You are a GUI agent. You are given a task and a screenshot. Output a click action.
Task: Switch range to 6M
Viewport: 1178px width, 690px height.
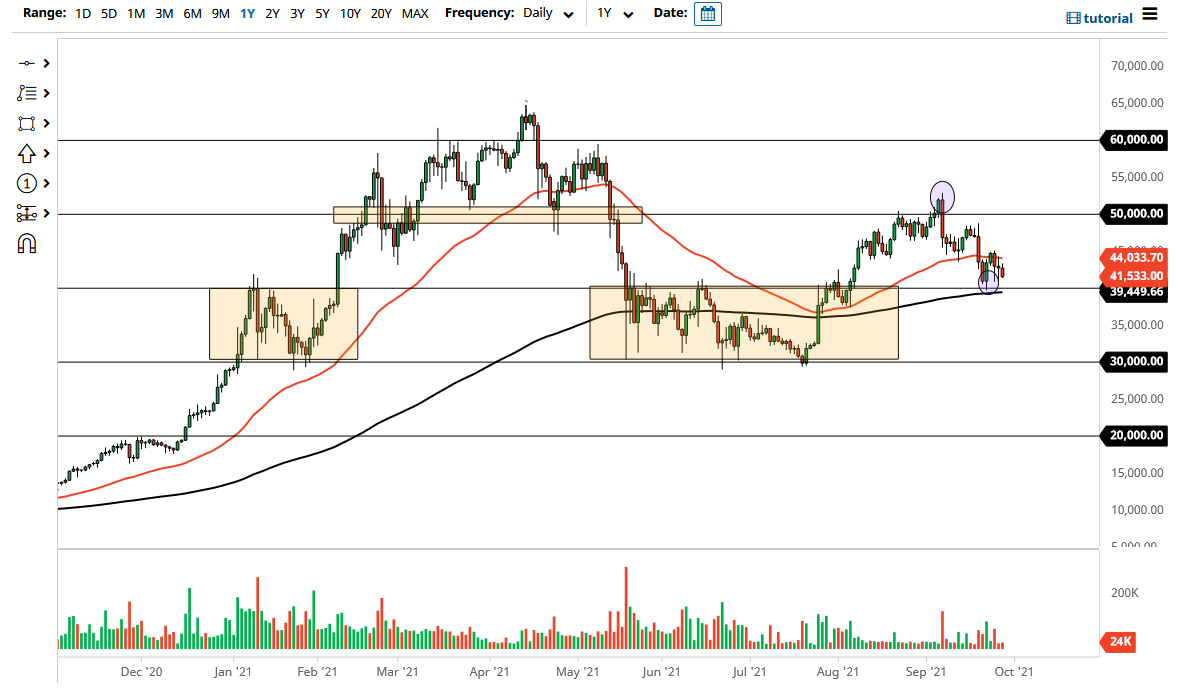point(192,15)
